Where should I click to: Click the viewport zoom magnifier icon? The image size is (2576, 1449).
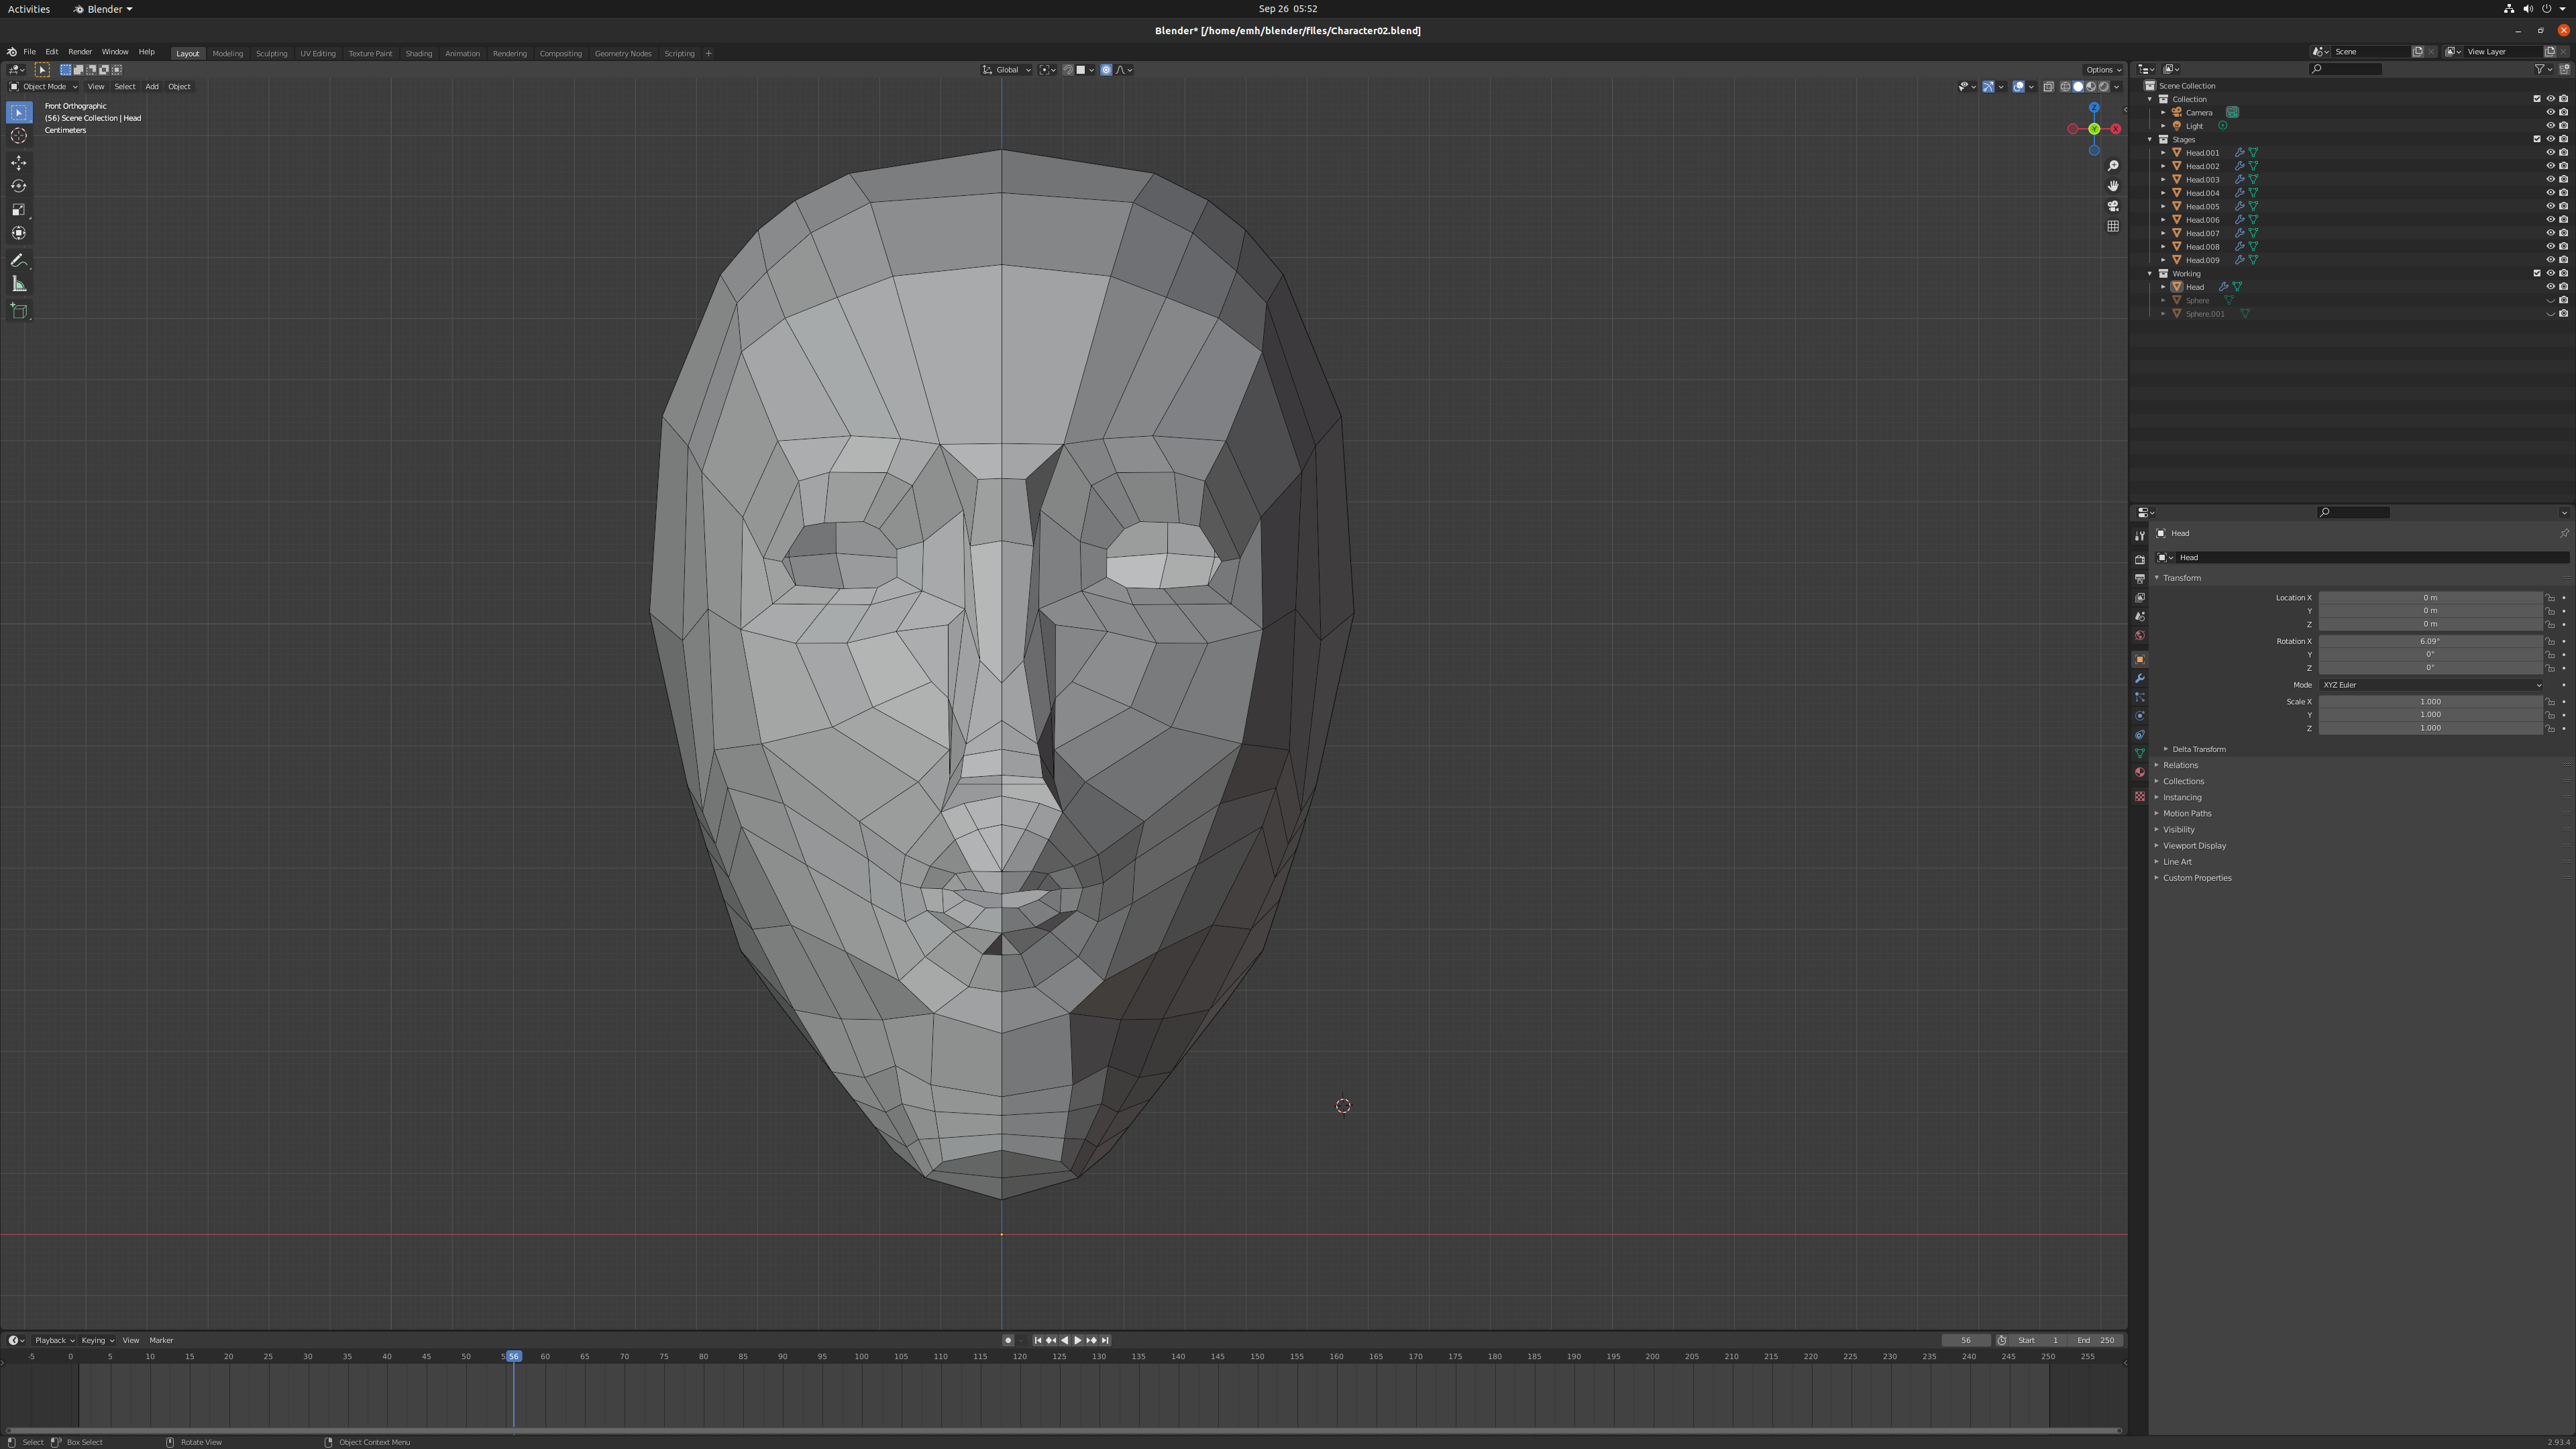click(x=2113, y=166)
